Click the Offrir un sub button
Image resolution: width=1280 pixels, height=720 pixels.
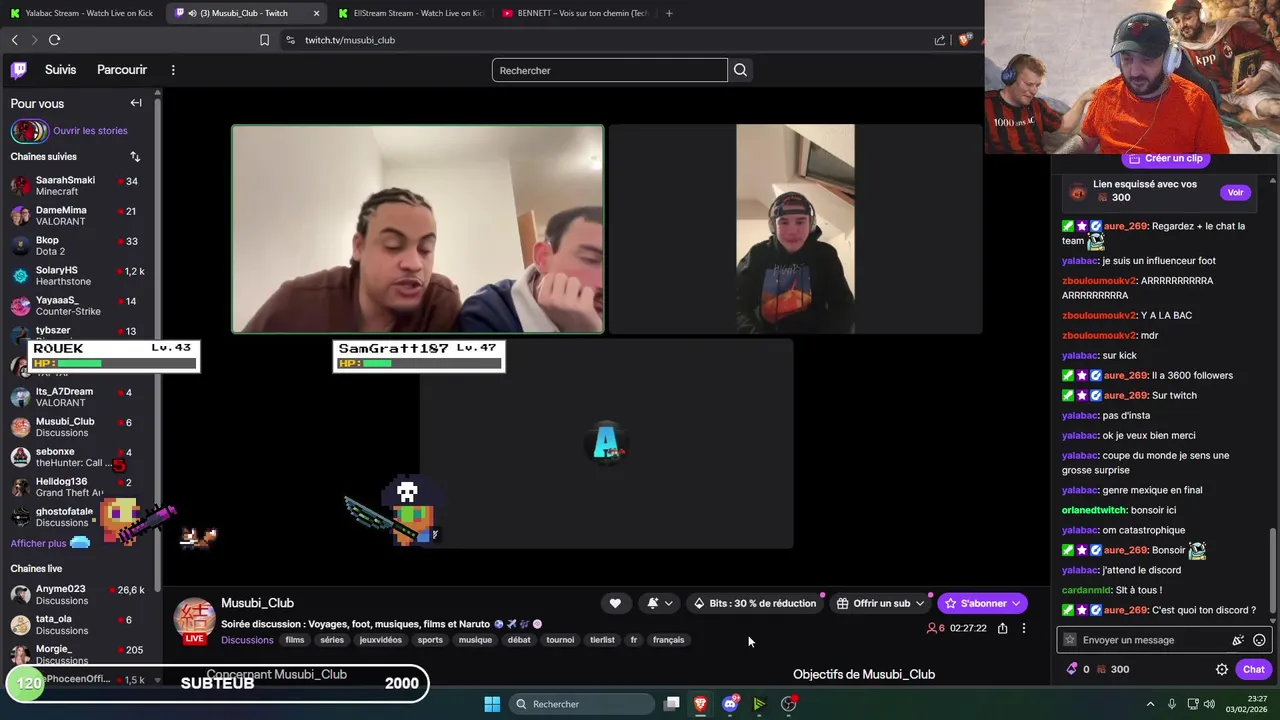pyautogui.click(x=881, y=603)
